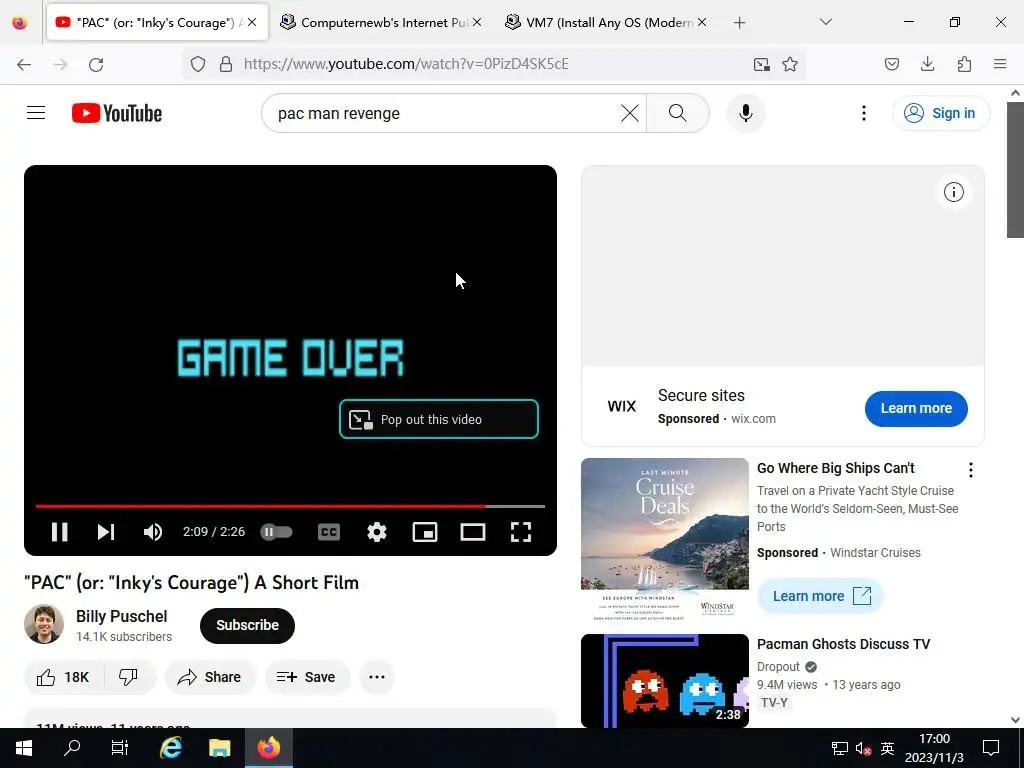
Task: Open the Firefox application menu
Action: click(x=1000, y=64)
